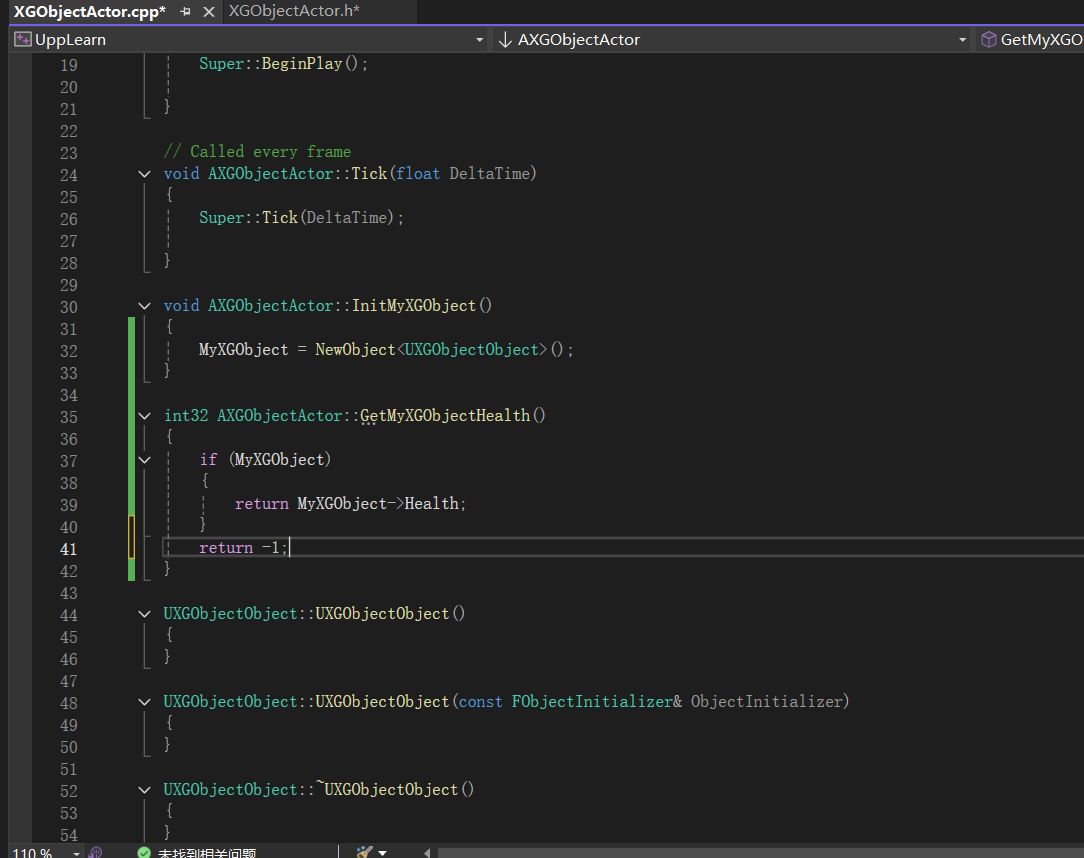1084x858 pixels.
Task: Open the UppLearn project scope dropdown
Action: tap(480, 40)
